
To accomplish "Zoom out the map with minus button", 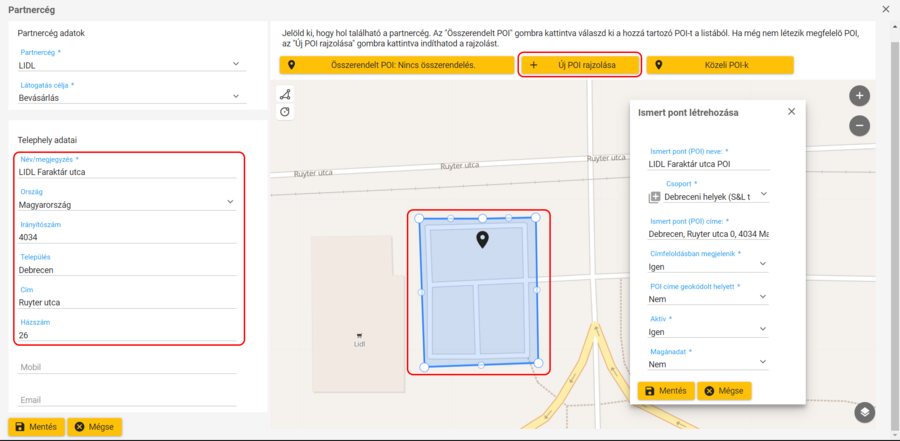I will click(x=859, y=126).
